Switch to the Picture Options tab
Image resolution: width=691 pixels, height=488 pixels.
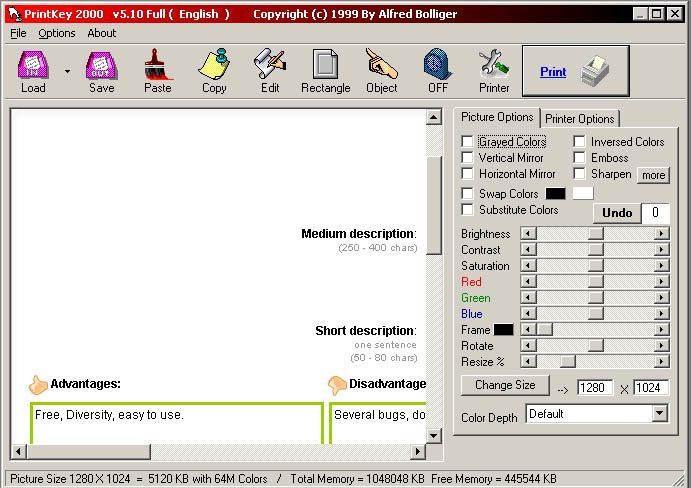(497, 117)
